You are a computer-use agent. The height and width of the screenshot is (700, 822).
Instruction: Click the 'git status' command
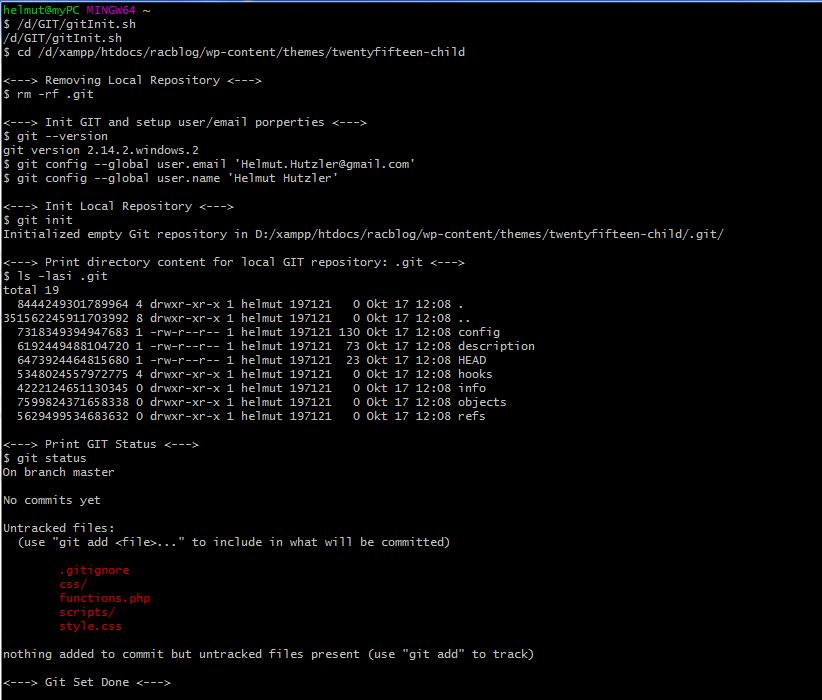45,458
